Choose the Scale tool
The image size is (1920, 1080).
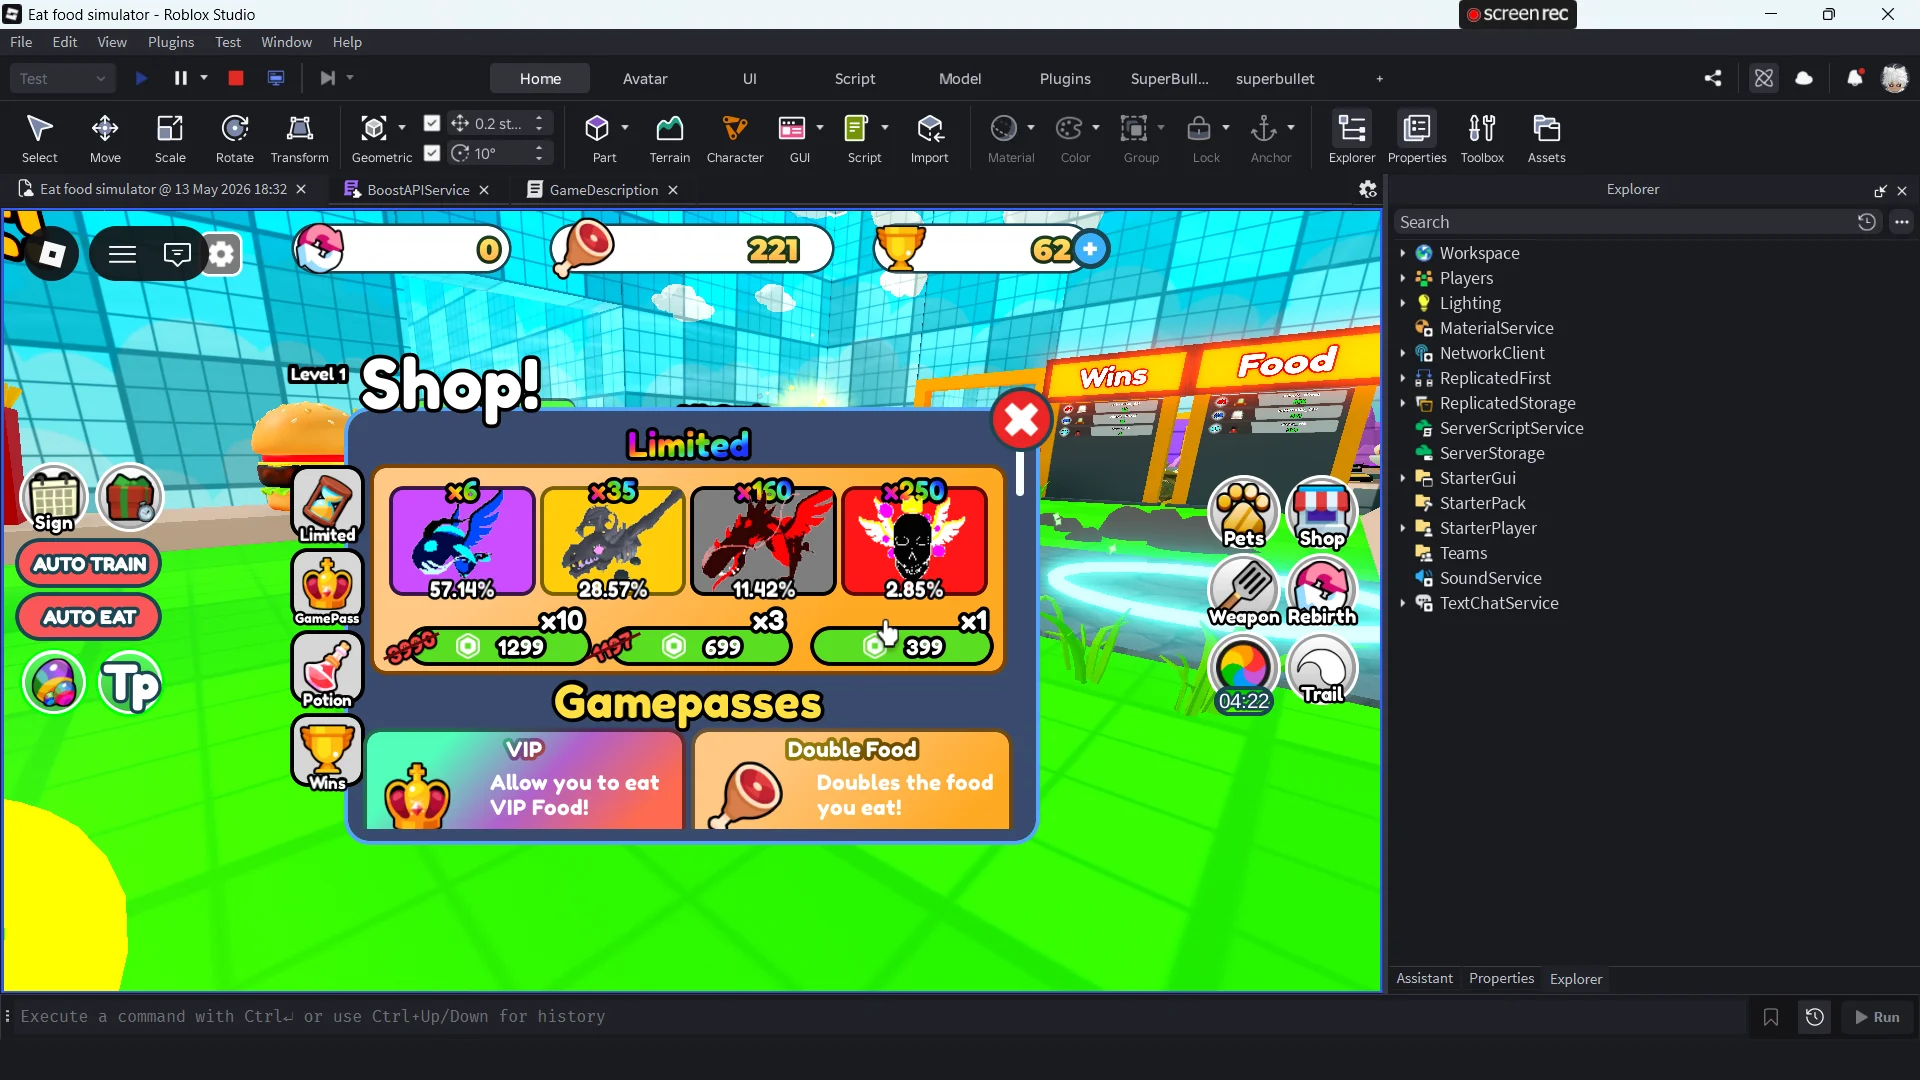[170, 138]
